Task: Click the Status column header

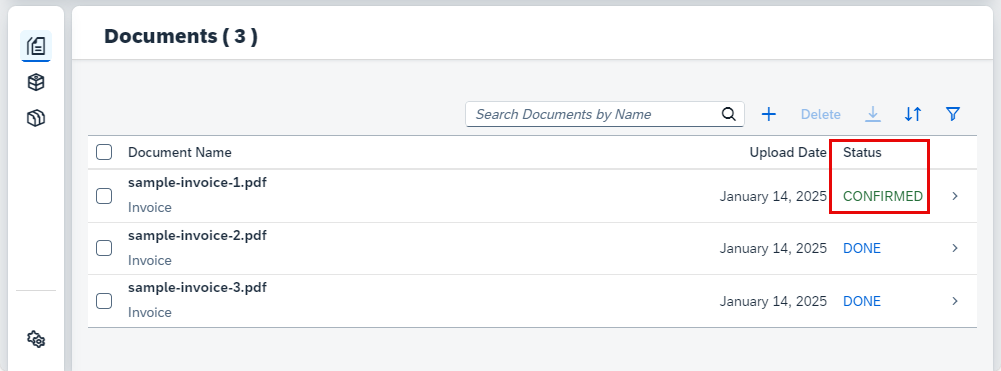Action: 862,152
